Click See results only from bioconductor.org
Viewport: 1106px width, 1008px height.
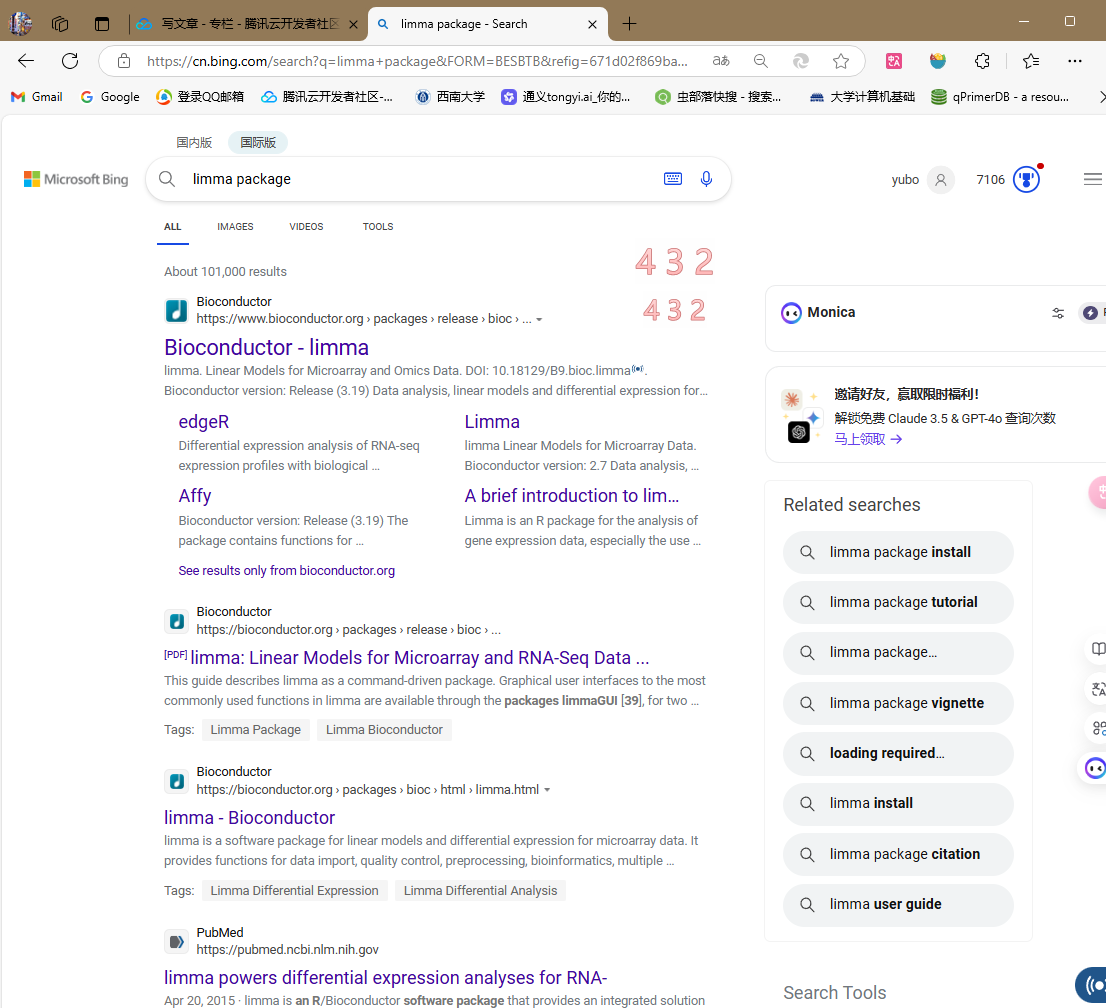point(286,571)
